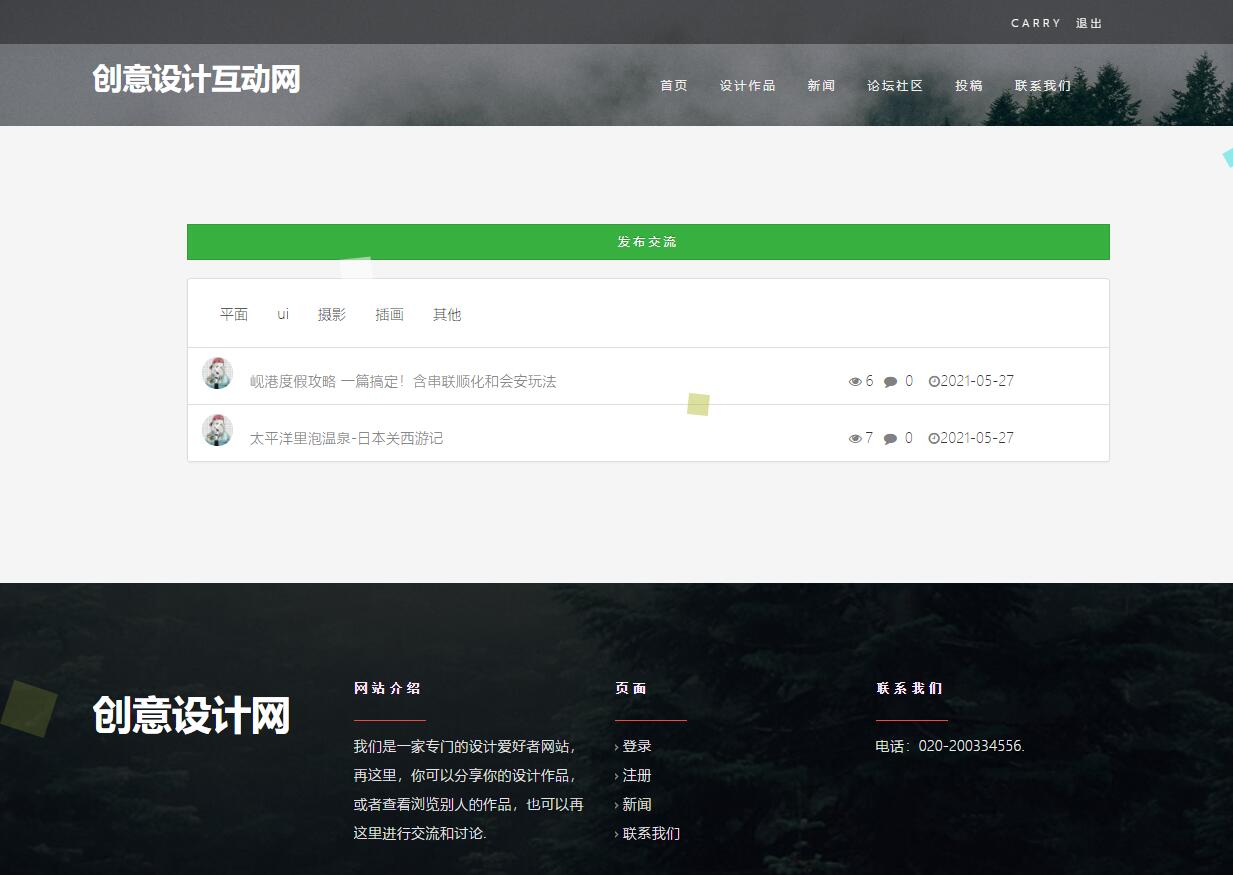Screen dimensions: 1233x875
Task: Click the 退出 logout link
Action: 1089,22
